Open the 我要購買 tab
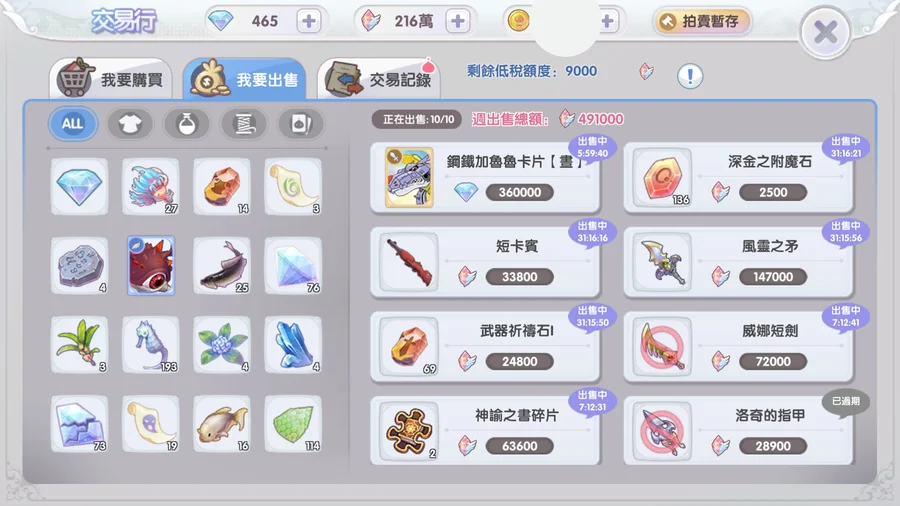 pyautogui.click(x=111, y=79)
